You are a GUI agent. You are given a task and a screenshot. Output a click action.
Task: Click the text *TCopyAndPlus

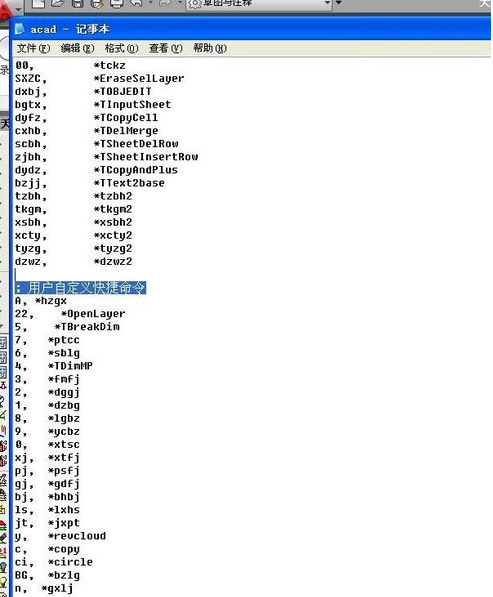[136, 170]
